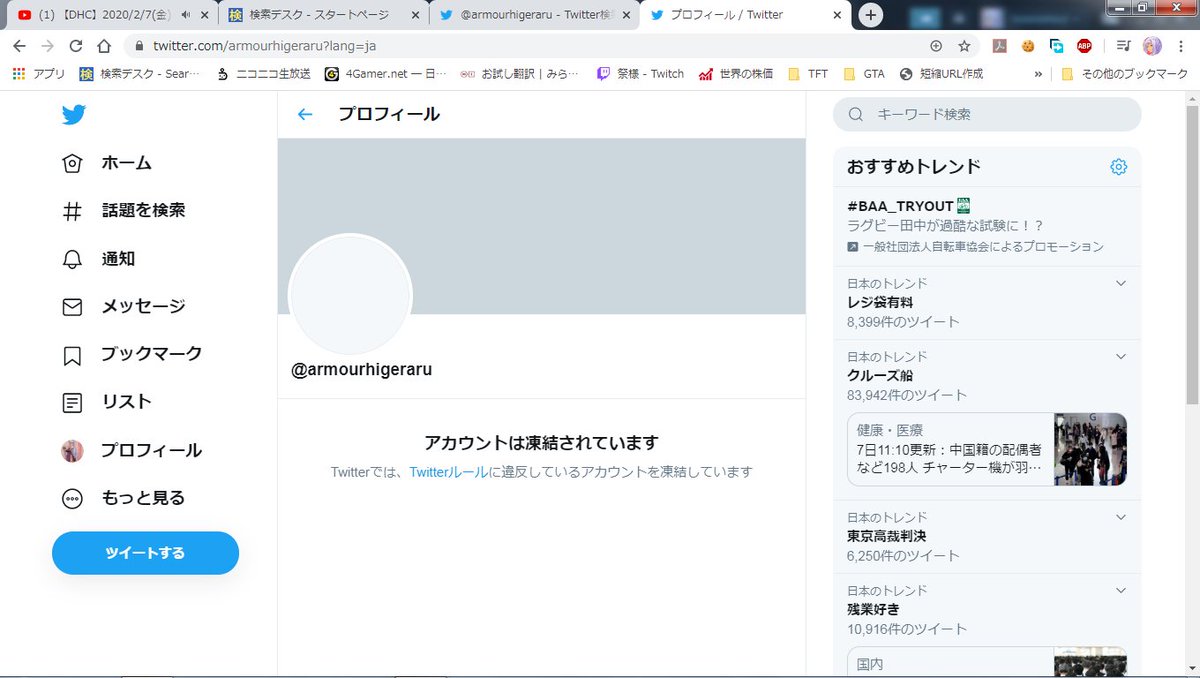The width and height of the screenshot is (1200, 678).
Task: Open 祭様 - Twitch bookmark
Action: 640,74
